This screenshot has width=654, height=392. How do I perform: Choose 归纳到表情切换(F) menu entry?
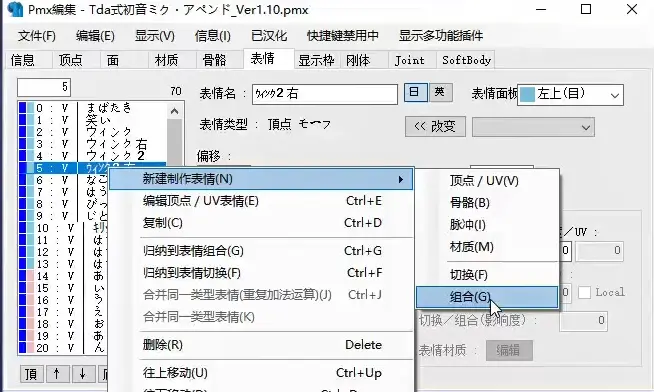(261, 273)
